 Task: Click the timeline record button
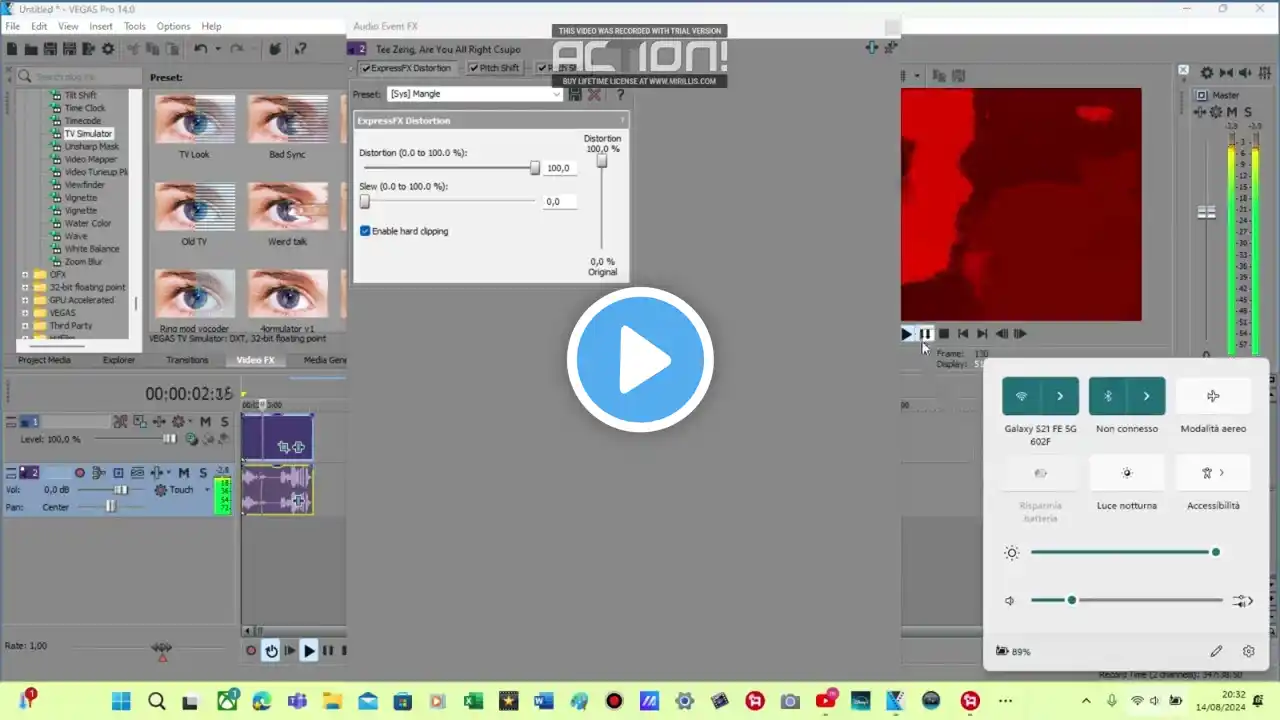pyautogui.click(x=251, y=651)
